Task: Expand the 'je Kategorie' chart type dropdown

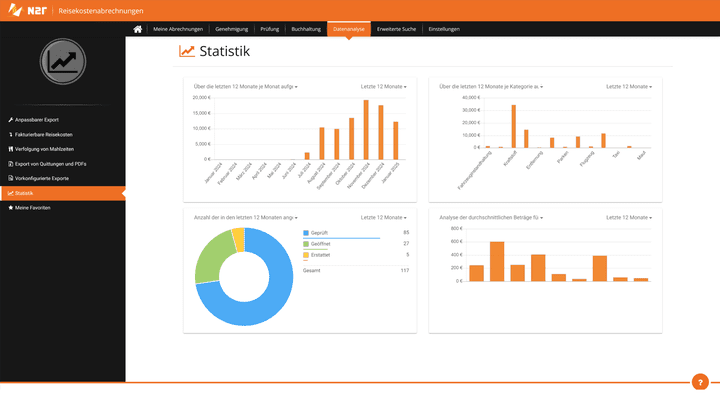Action: 492,87
